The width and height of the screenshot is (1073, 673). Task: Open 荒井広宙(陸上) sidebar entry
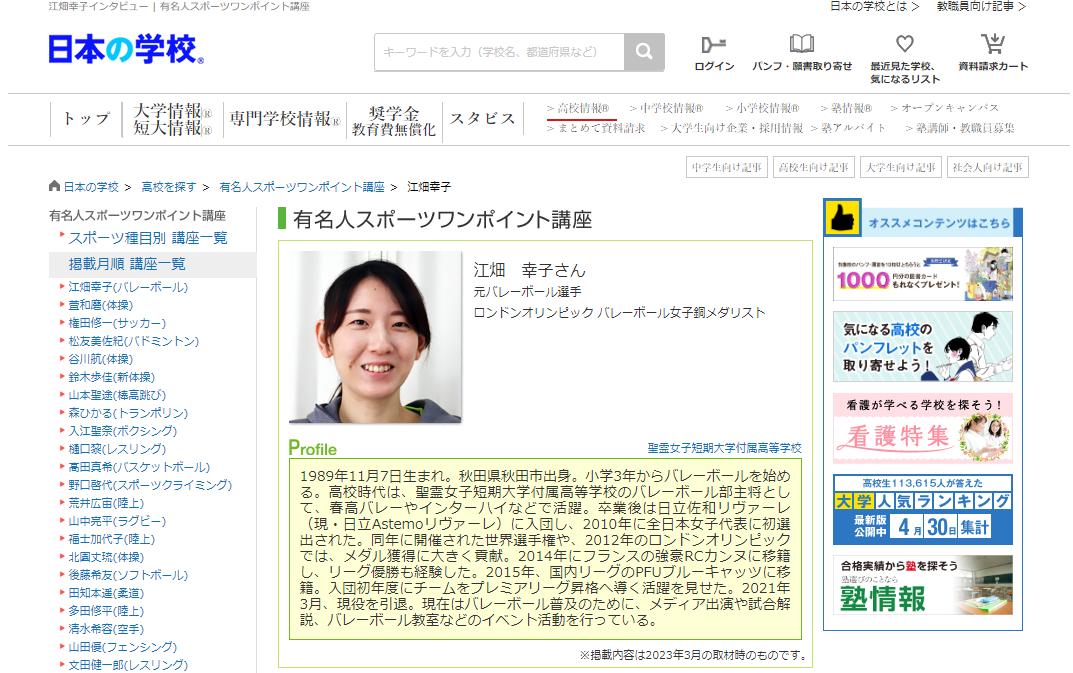tap(106, 503)
